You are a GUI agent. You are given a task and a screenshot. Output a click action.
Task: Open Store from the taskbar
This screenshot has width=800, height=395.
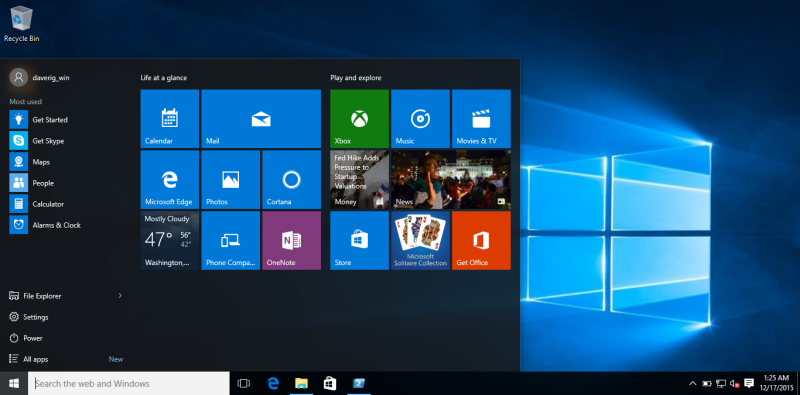click(x=330, y=383)
